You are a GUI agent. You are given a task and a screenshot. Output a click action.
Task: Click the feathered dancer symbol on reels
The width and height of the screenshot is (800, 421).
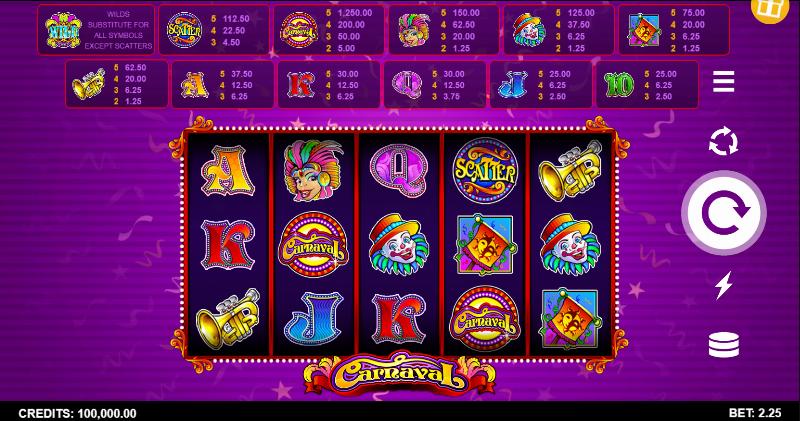pos(312,170)
